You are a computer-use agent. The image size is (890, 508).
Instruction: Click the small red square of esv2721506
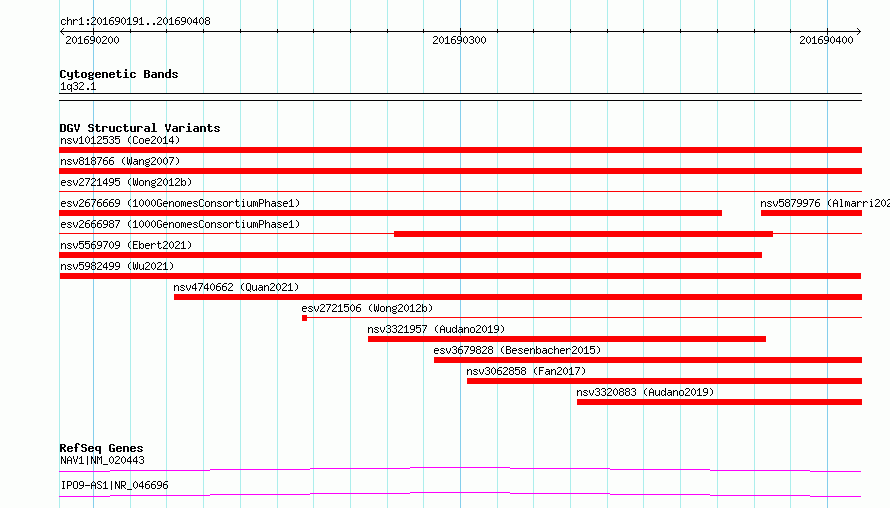pyautogui.click(x=305, y=318)
